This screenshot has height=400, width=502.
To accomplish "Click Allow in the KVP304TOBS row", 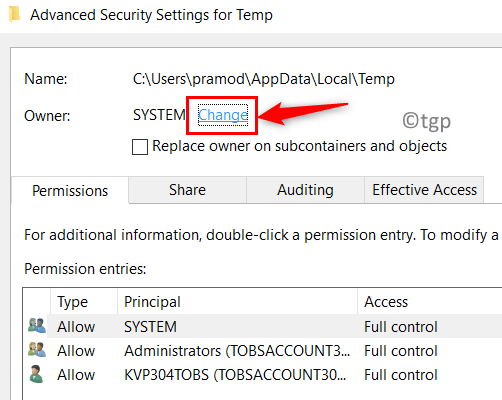I will tap(76, 375).
